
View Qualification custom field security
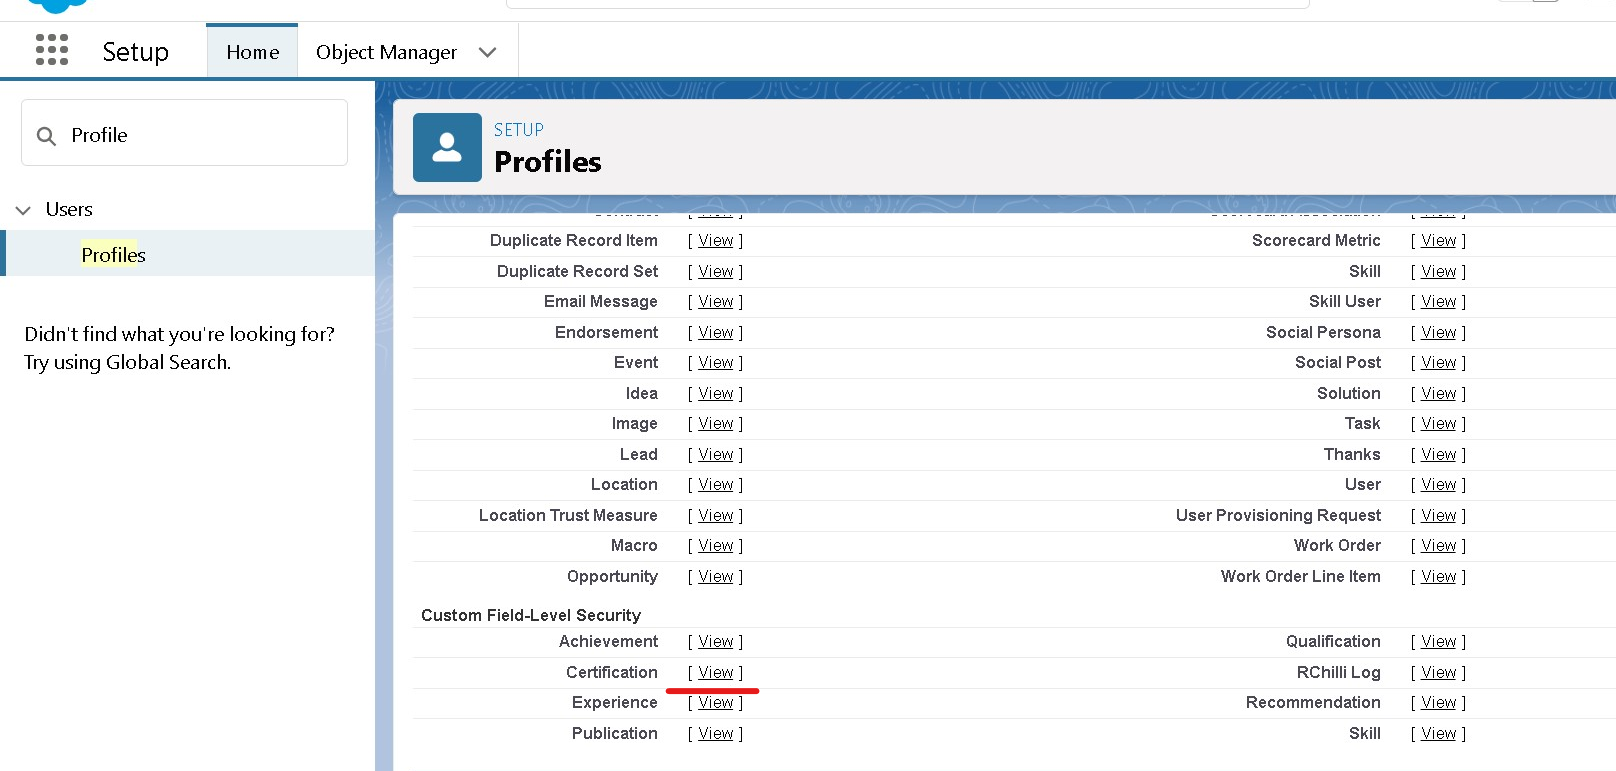(x=1439, y=641)
